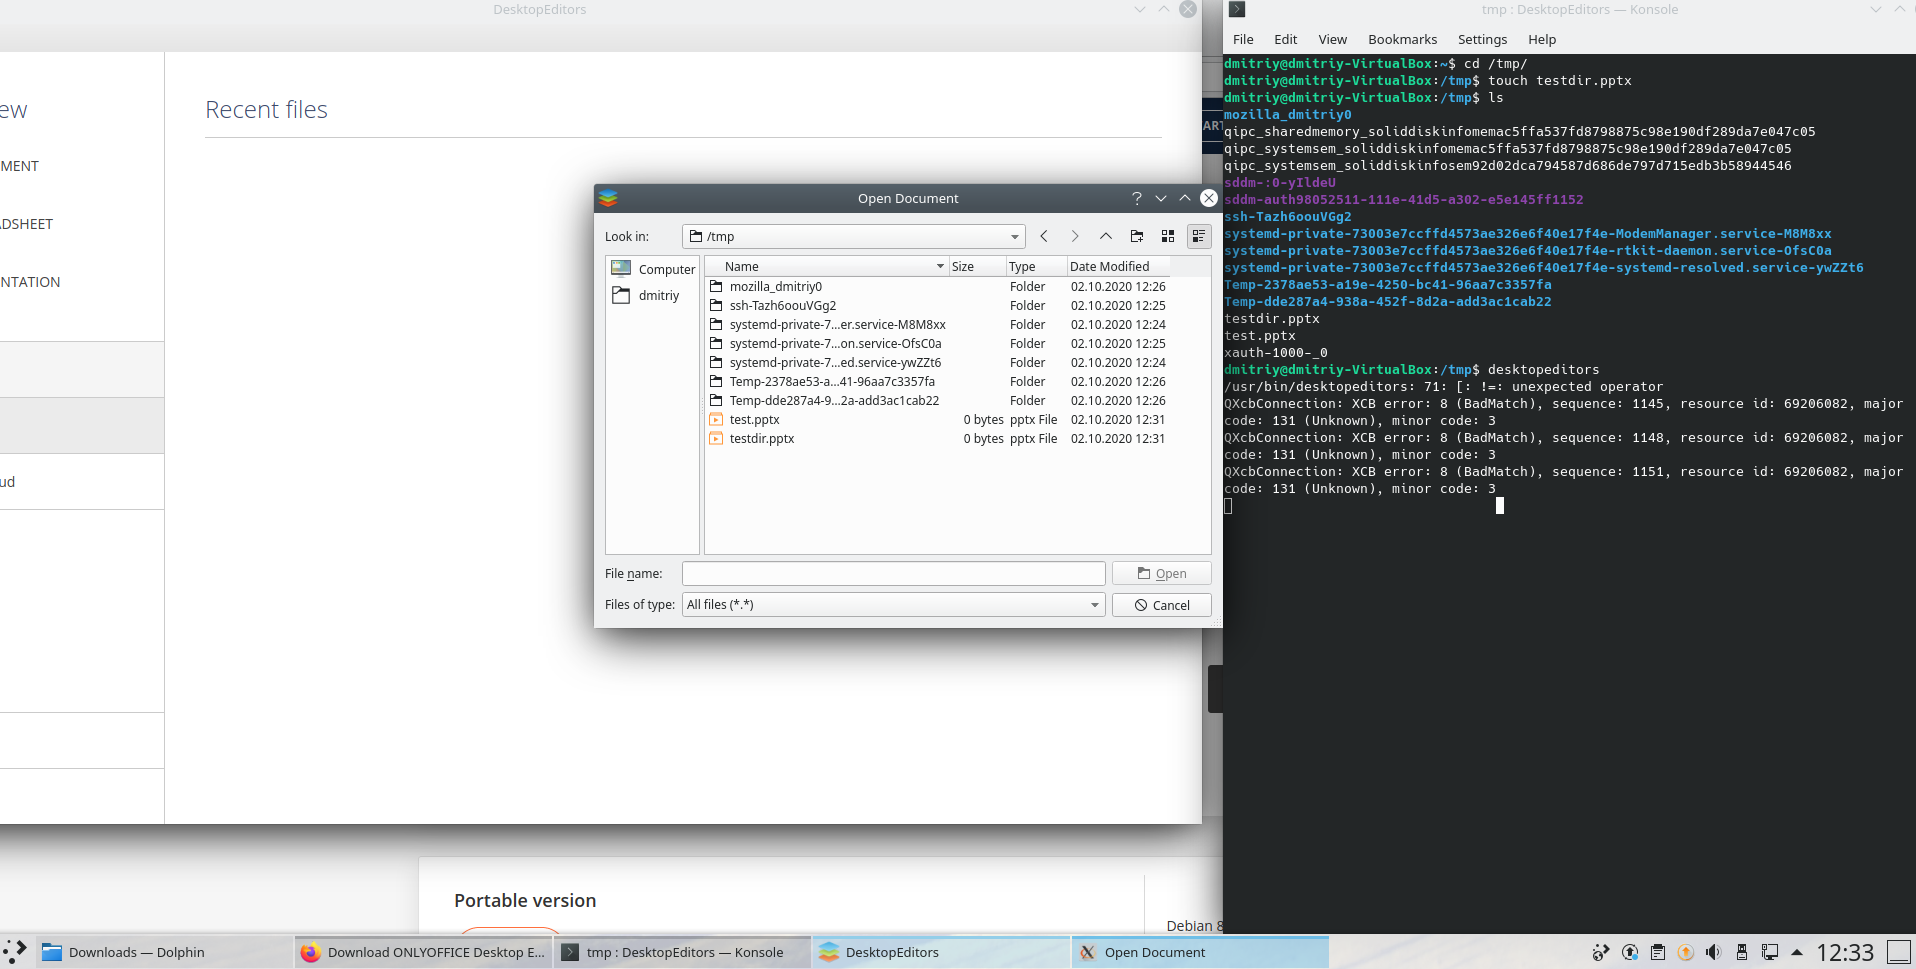Click the Klipper clipboard tray icon
1916x969 pixels.
tap(1658, 952)
